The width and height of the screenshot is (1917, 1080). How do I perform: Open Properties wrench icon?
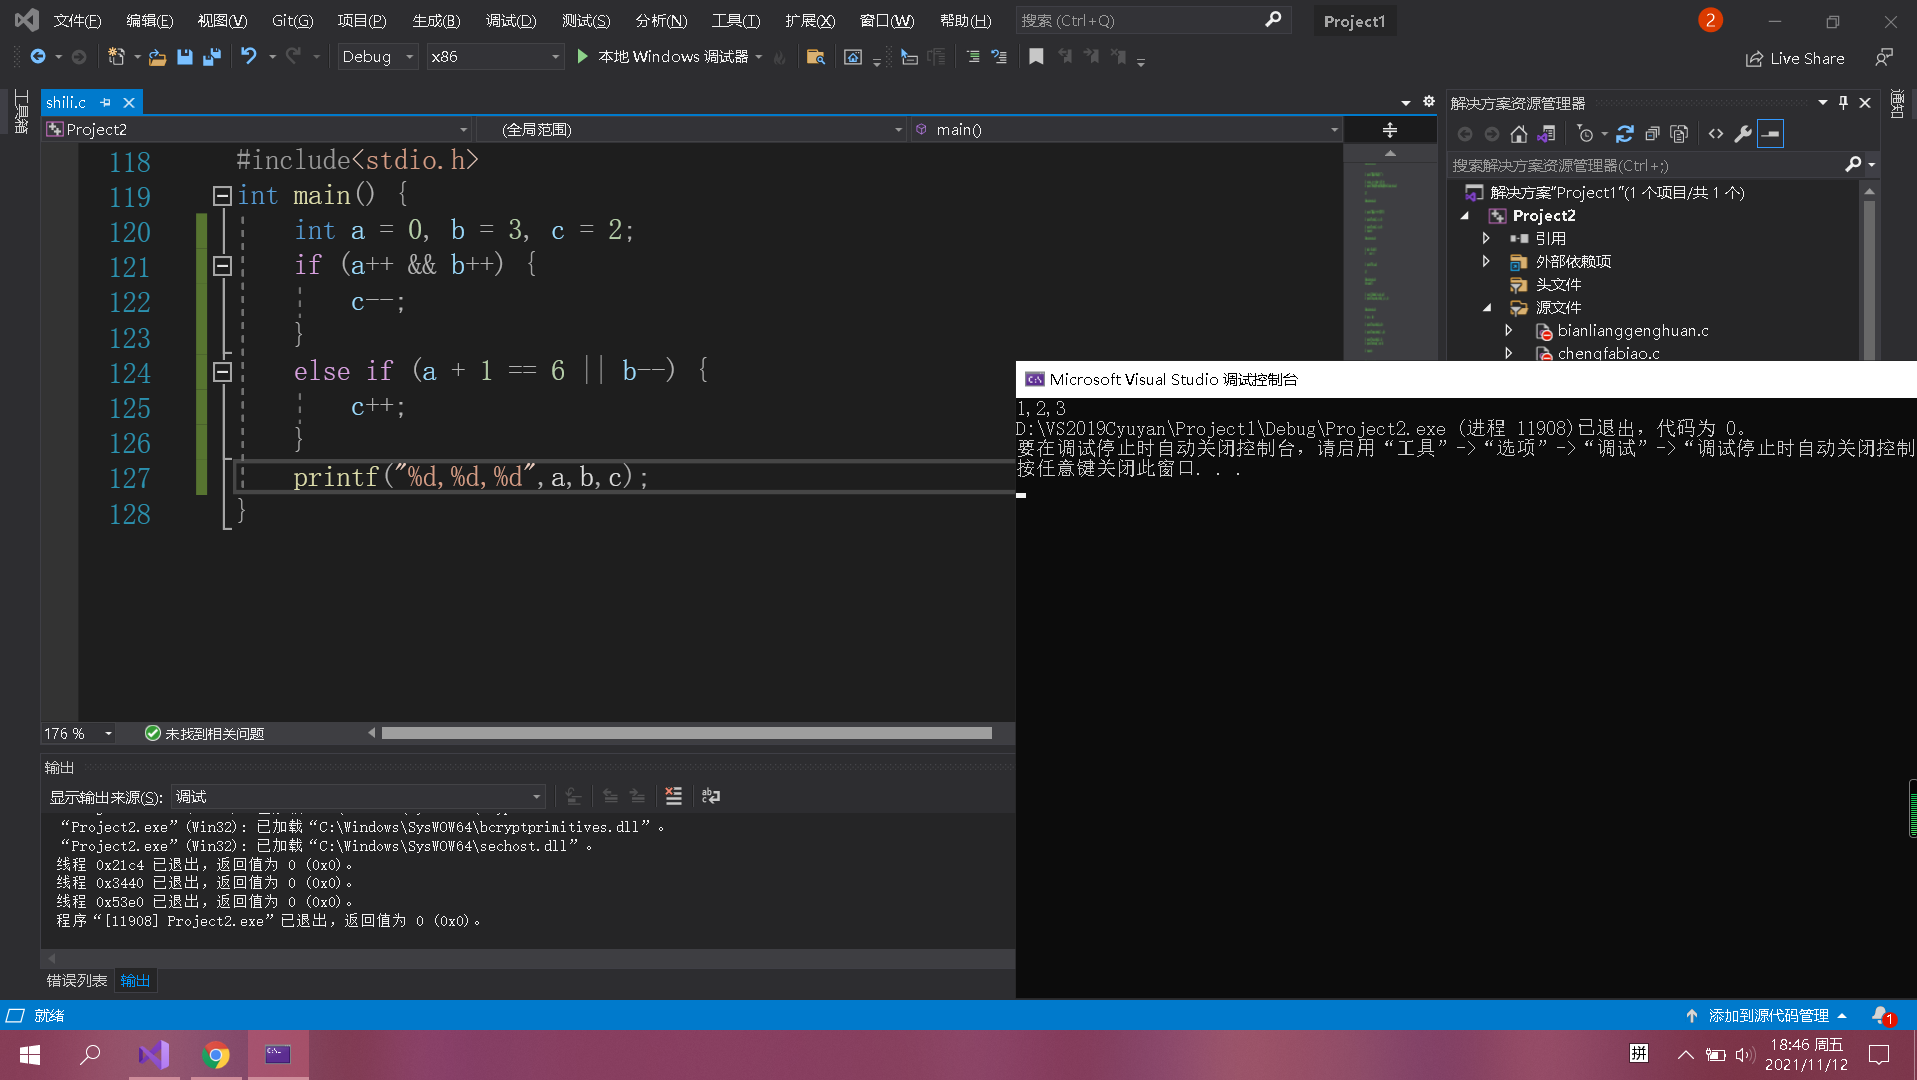tap(1743, 134)
